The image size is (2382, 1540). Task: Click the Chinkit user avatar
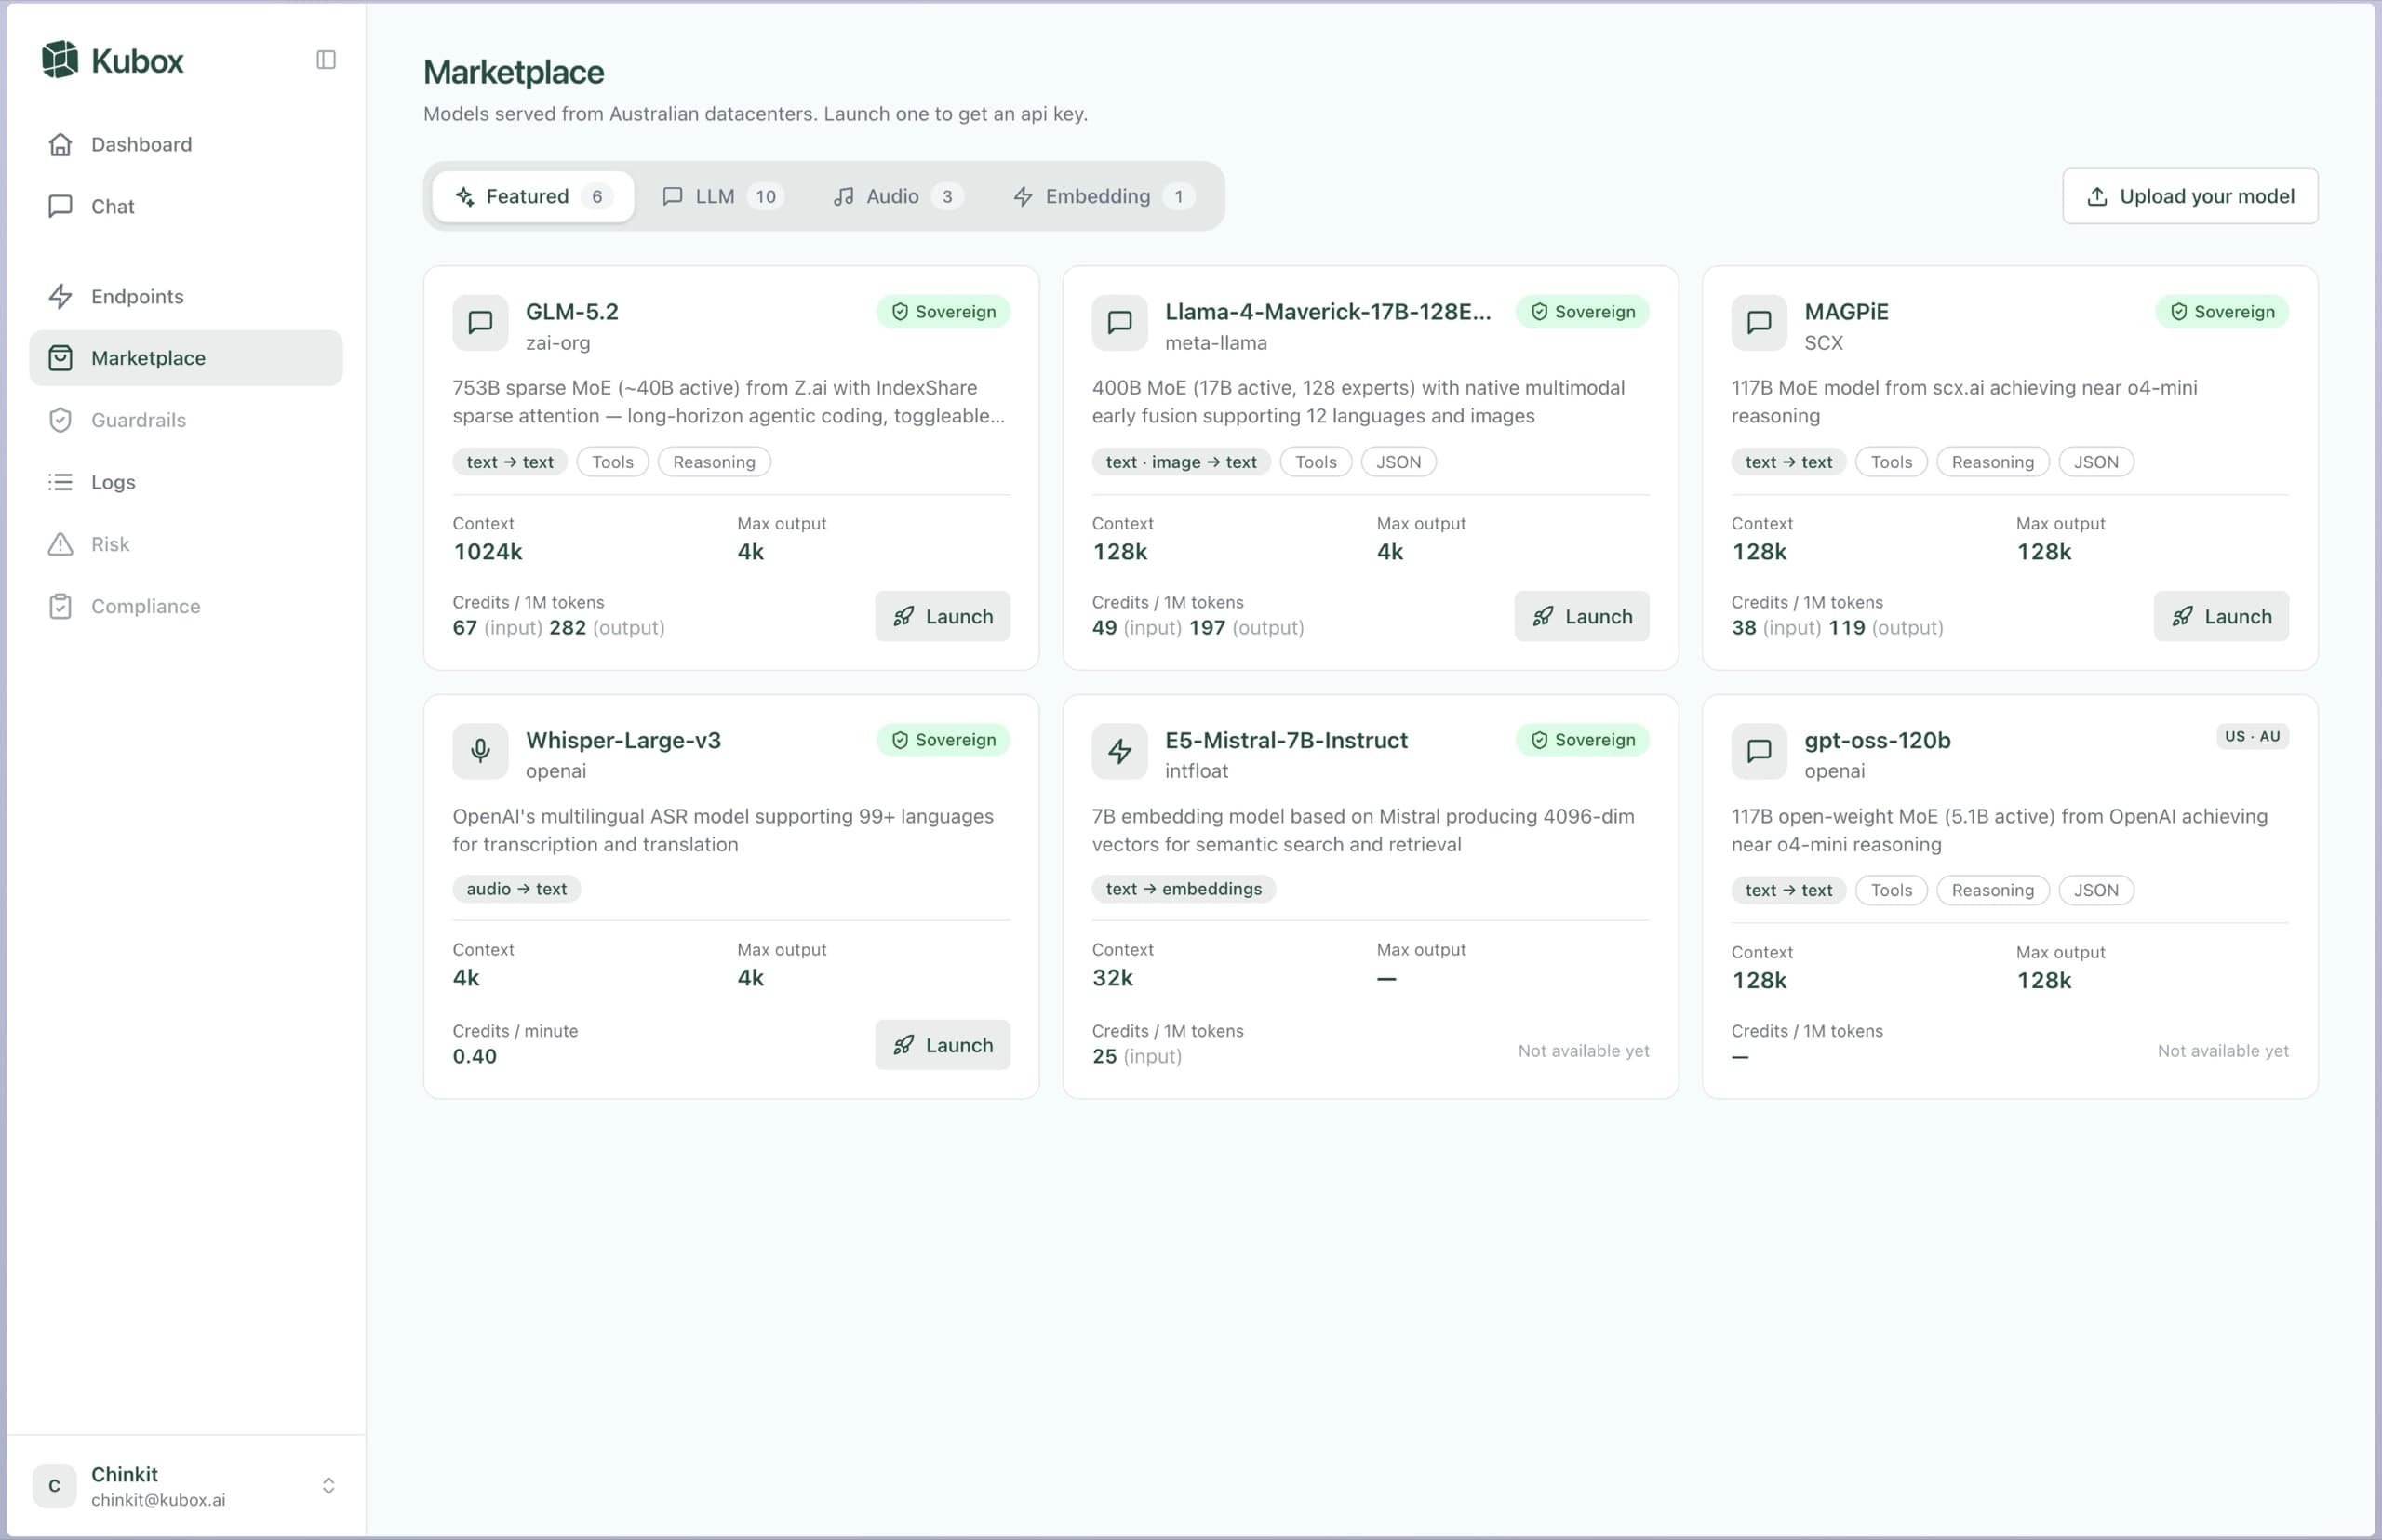[54, 1486]
